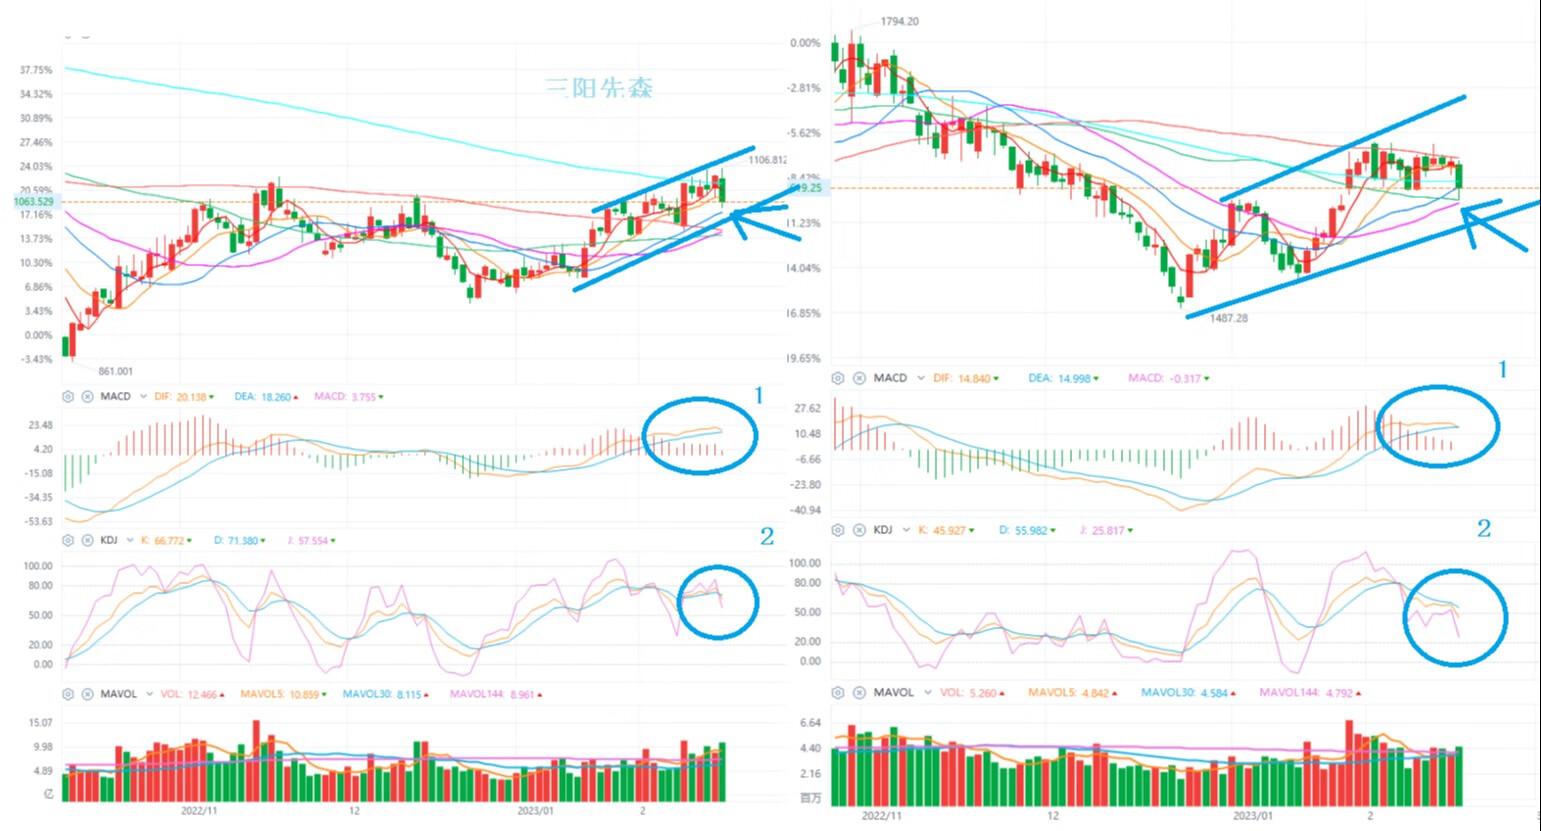Click the -2.81% axis label
This screenshot has height=831, width=1541.
(805, 88)
